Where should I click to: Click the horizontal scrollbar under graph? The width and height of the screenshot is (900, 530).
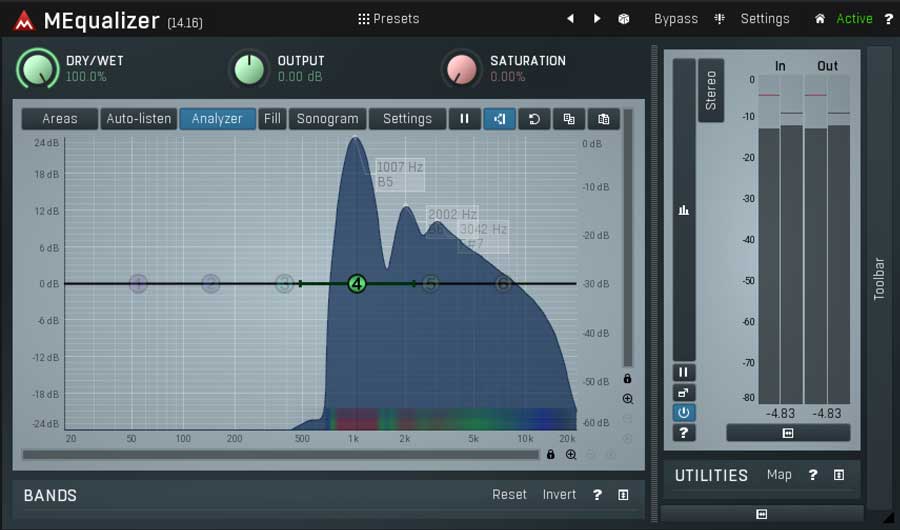[x=280, y=455]
